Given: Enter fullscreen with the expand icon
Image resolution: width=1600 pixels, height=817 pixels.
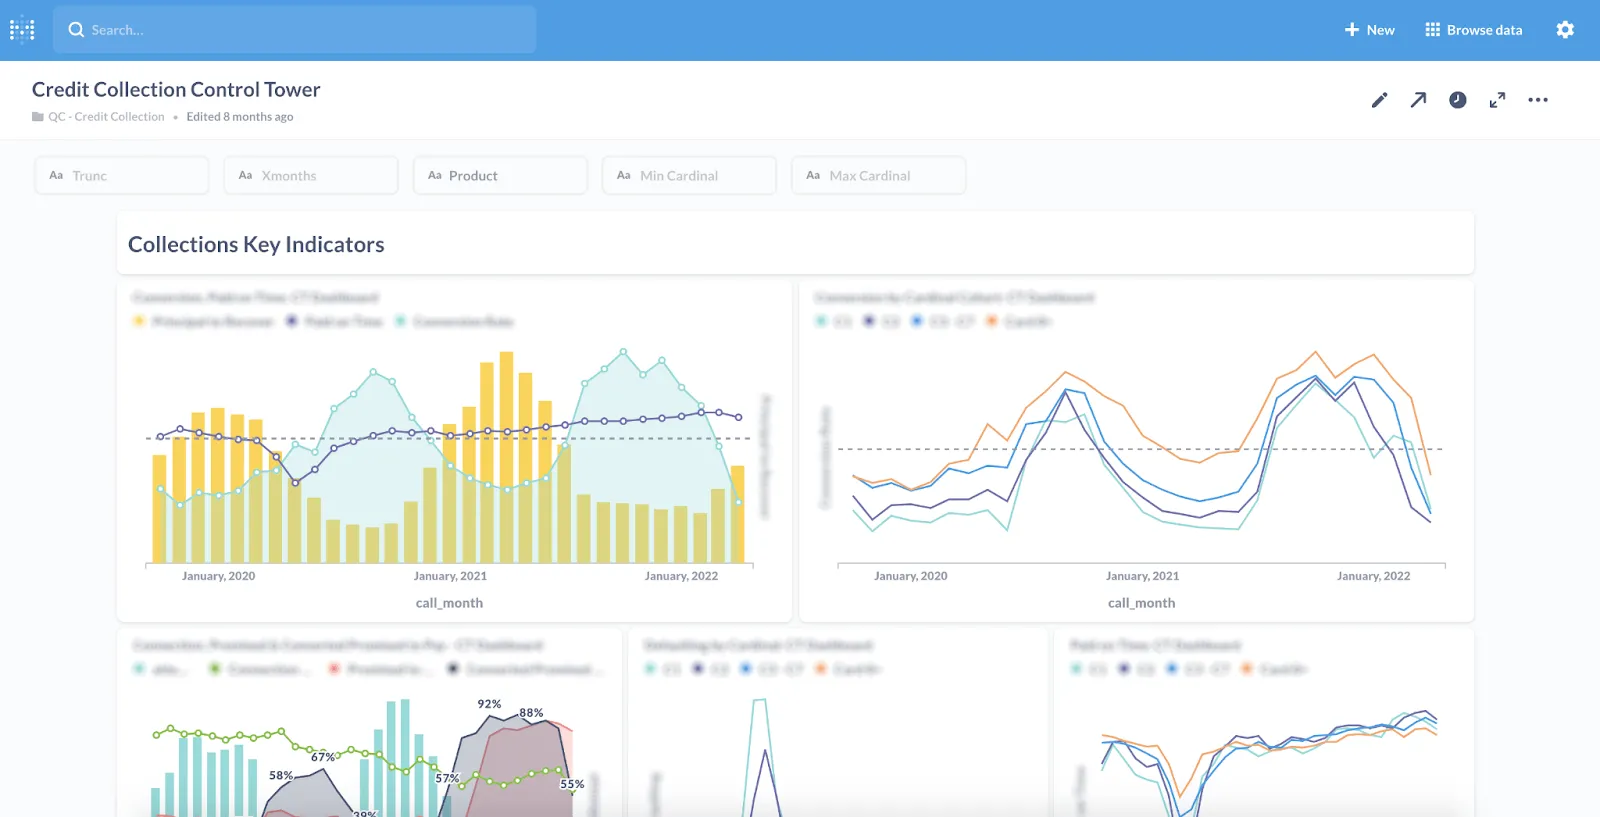Looking at the screenshot, I should [x=1497, y=100].
